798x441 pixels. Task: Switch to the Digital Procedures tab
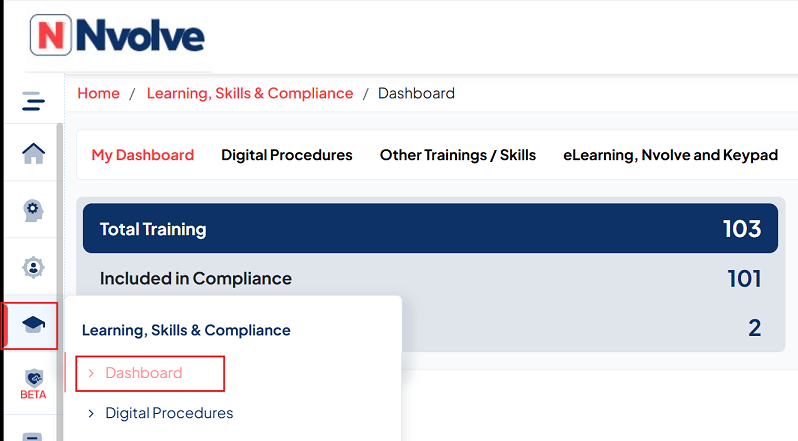click(287, 155)
